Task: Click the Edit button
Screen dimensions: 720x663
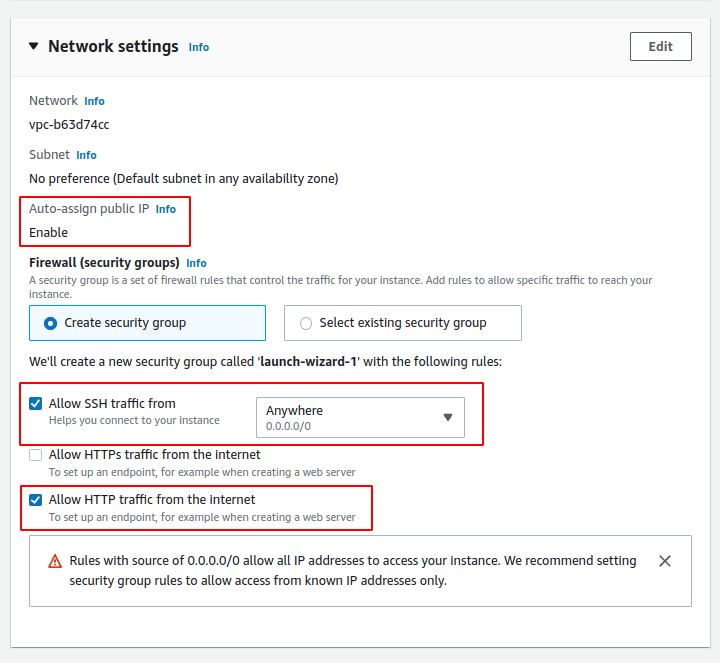Action: point(660,46)
